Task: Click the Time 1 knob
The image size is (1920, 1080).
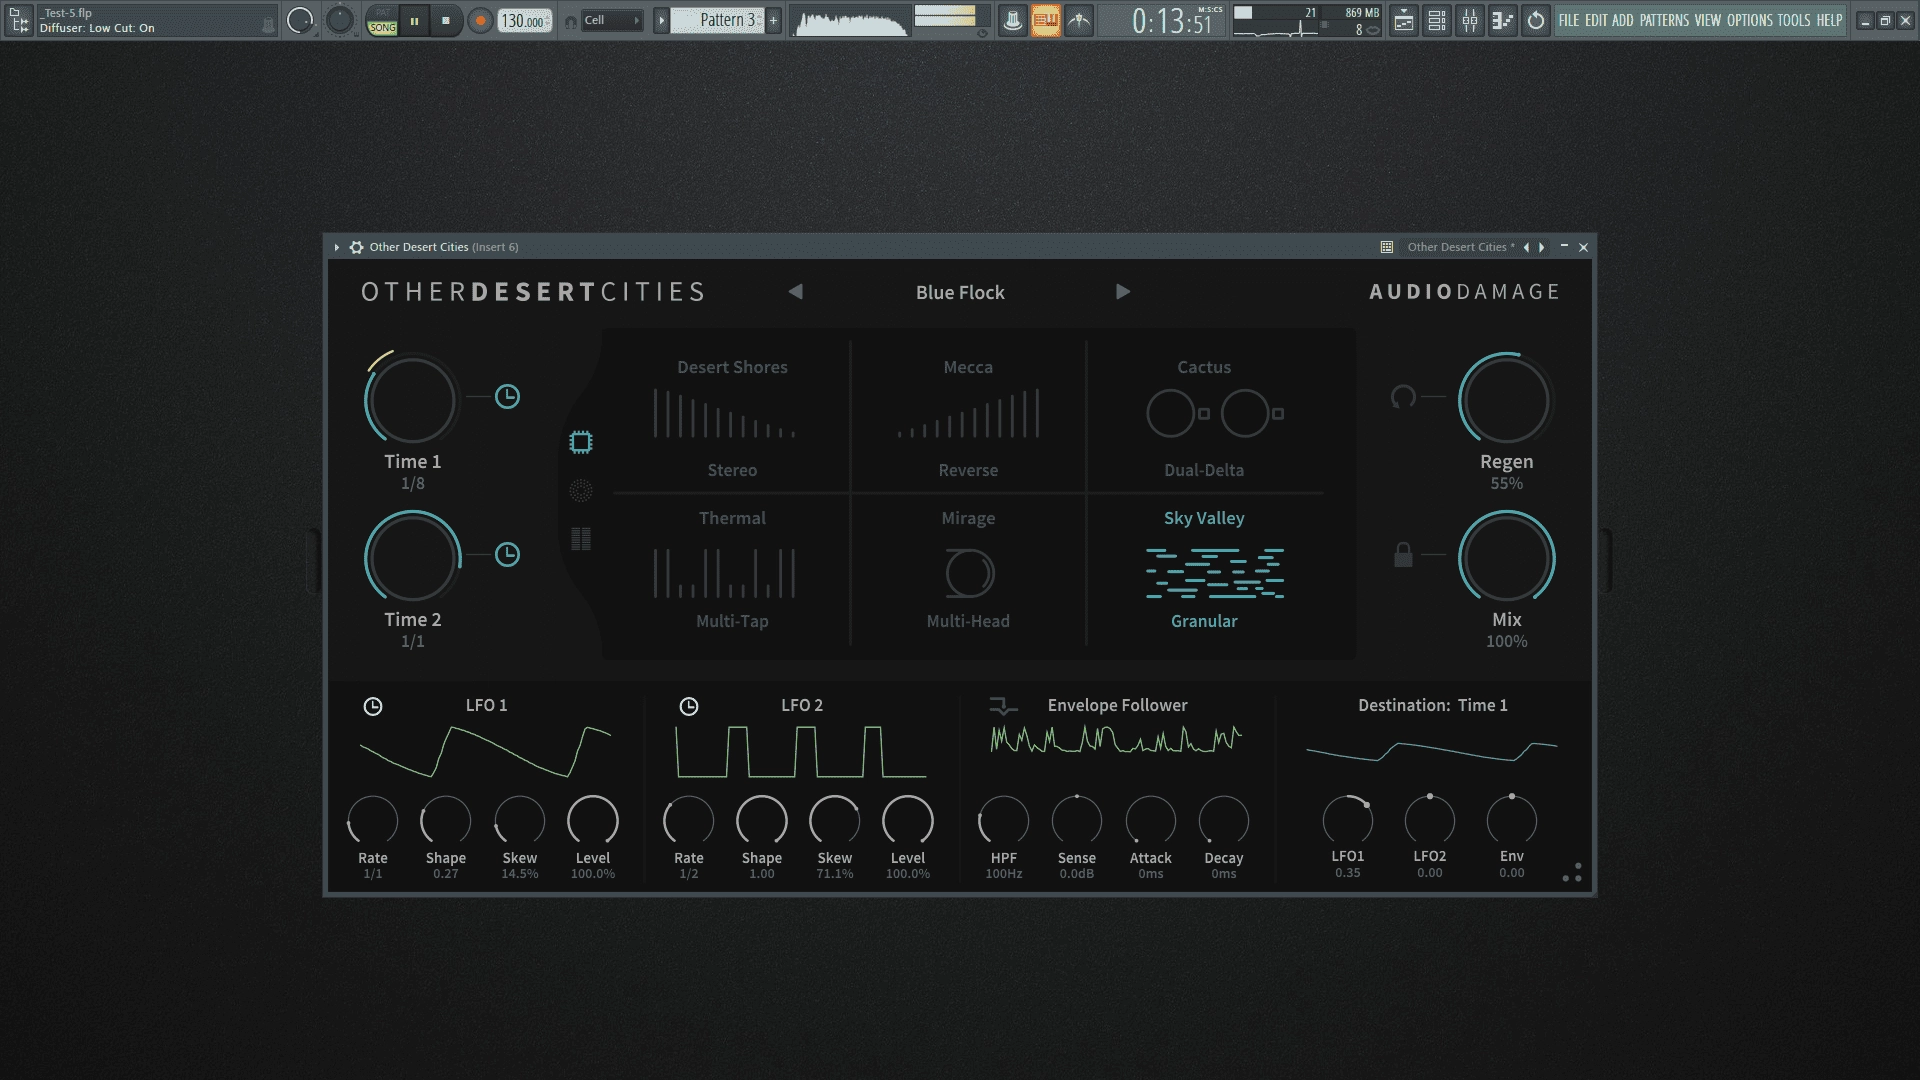Action: click(x=412, y=399)
